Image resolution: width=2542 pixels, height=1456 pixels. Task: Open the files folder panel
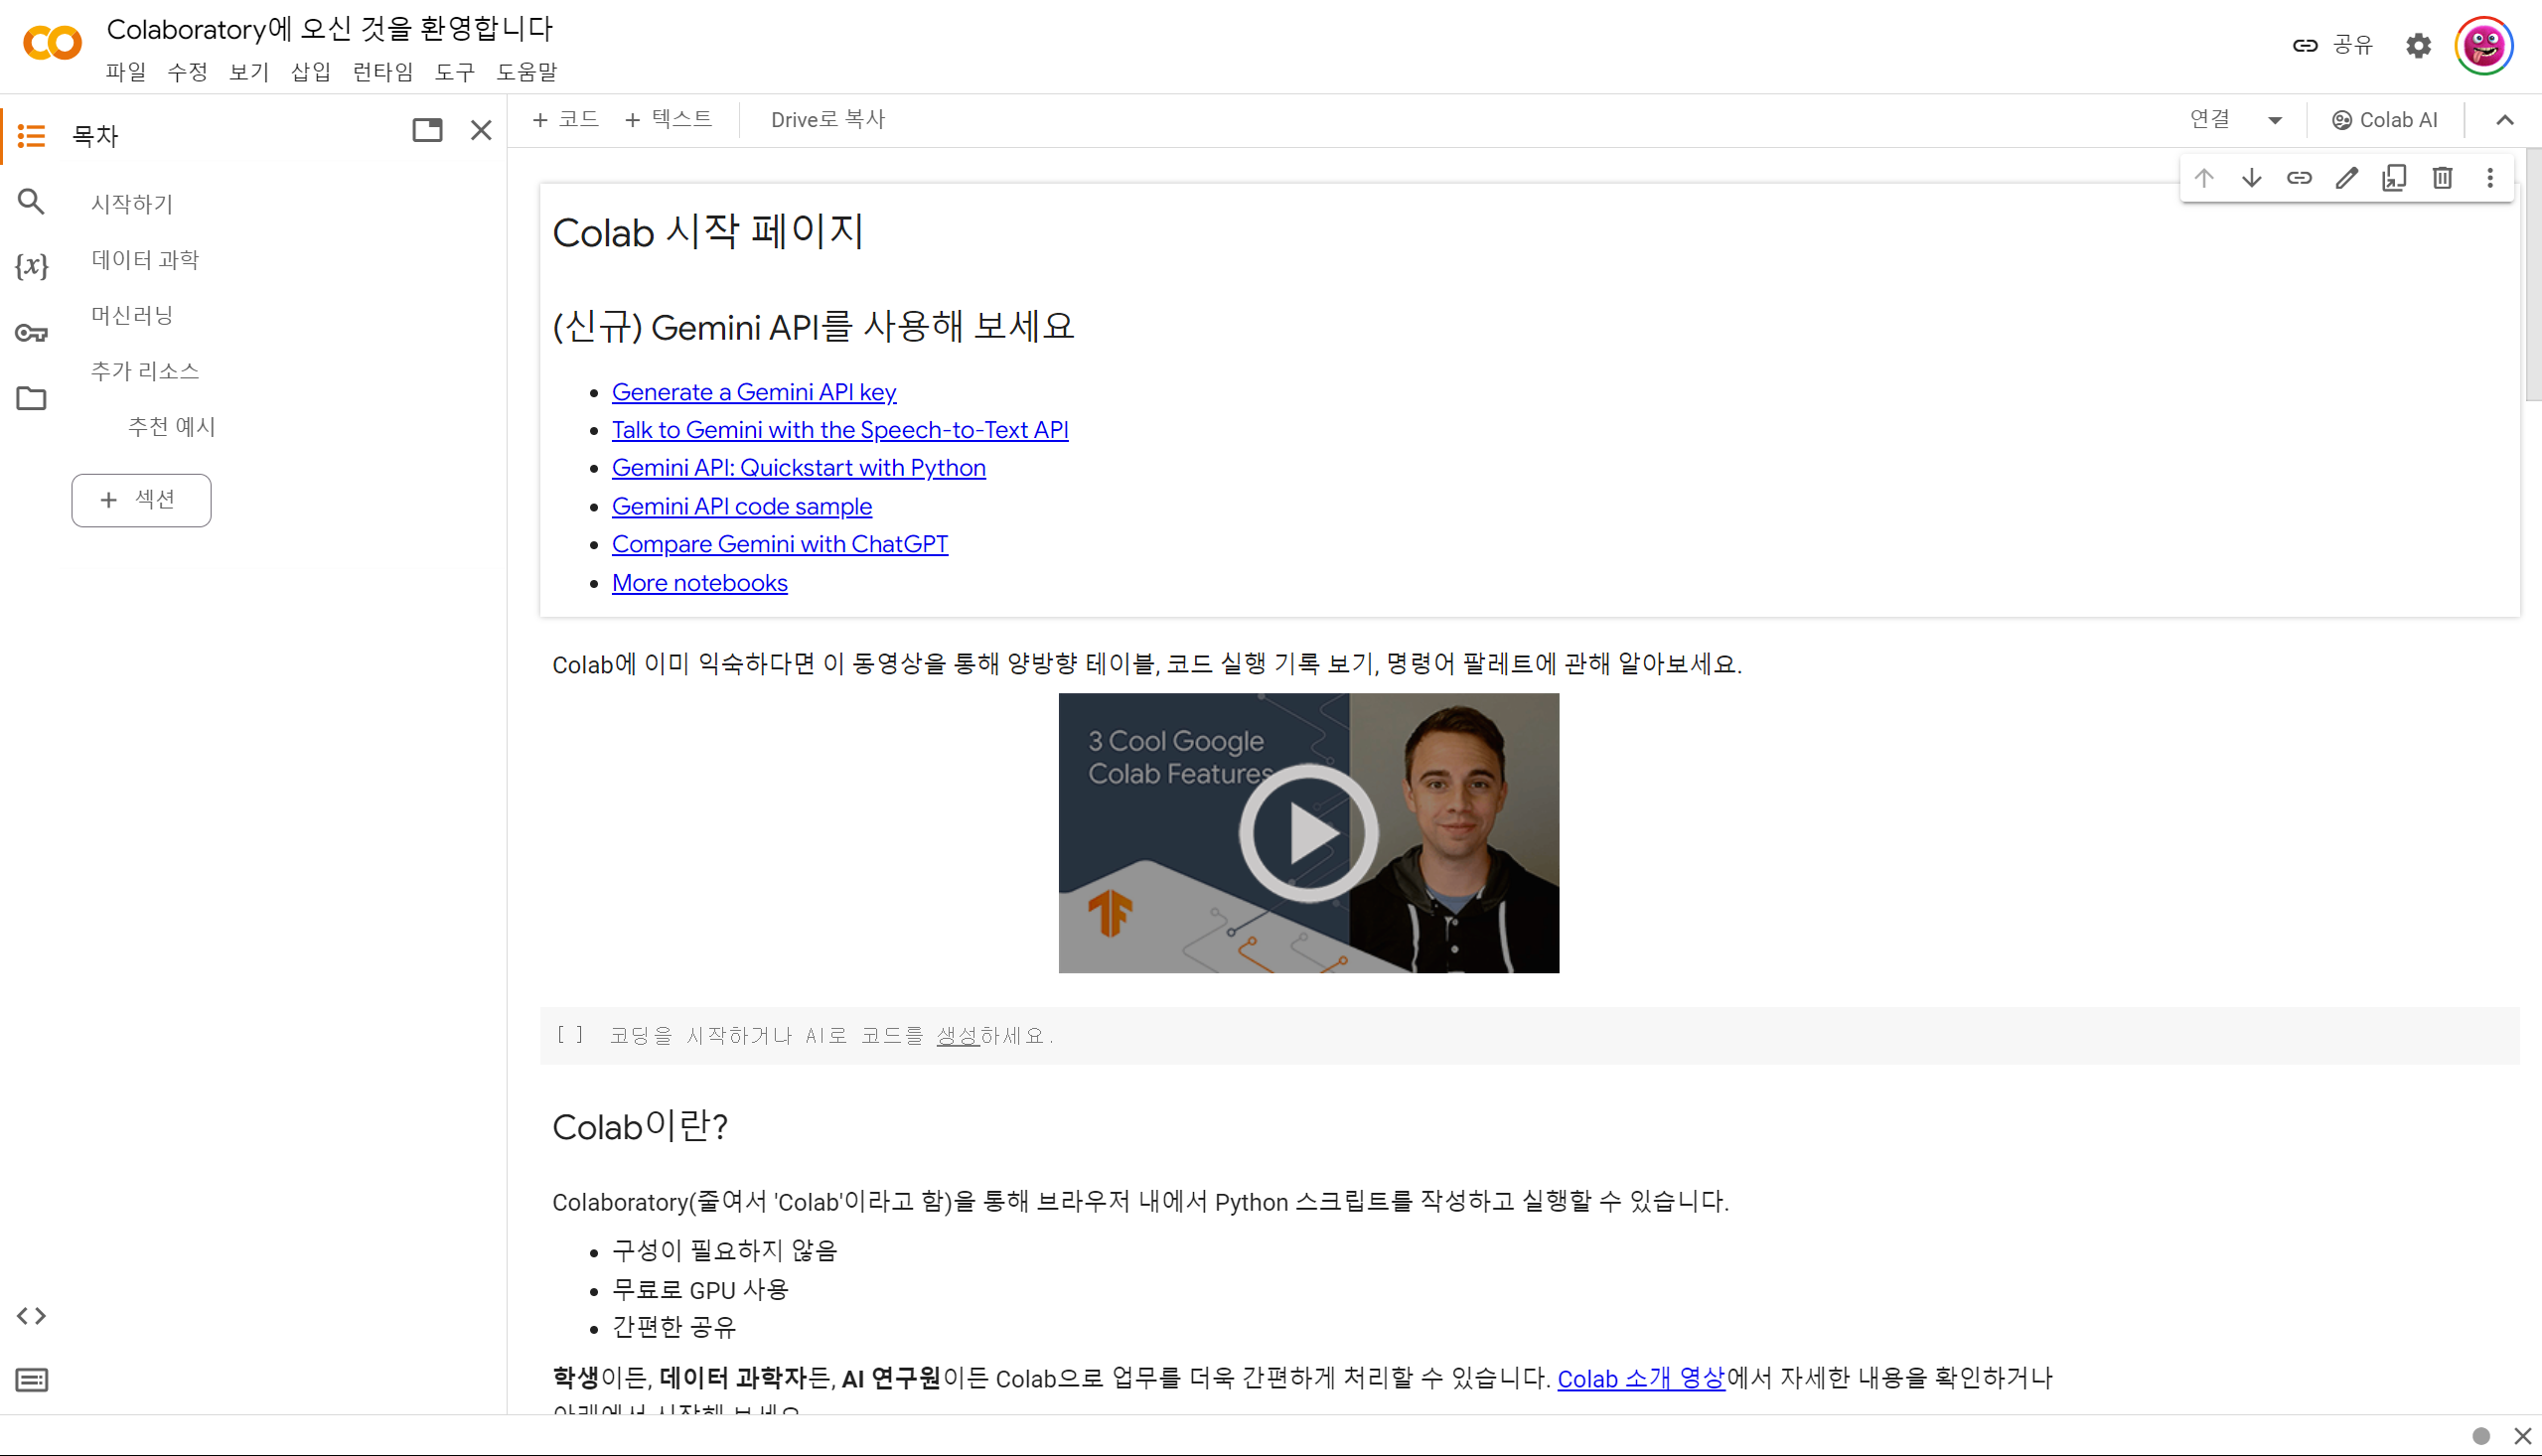click(x=31, y=398)
